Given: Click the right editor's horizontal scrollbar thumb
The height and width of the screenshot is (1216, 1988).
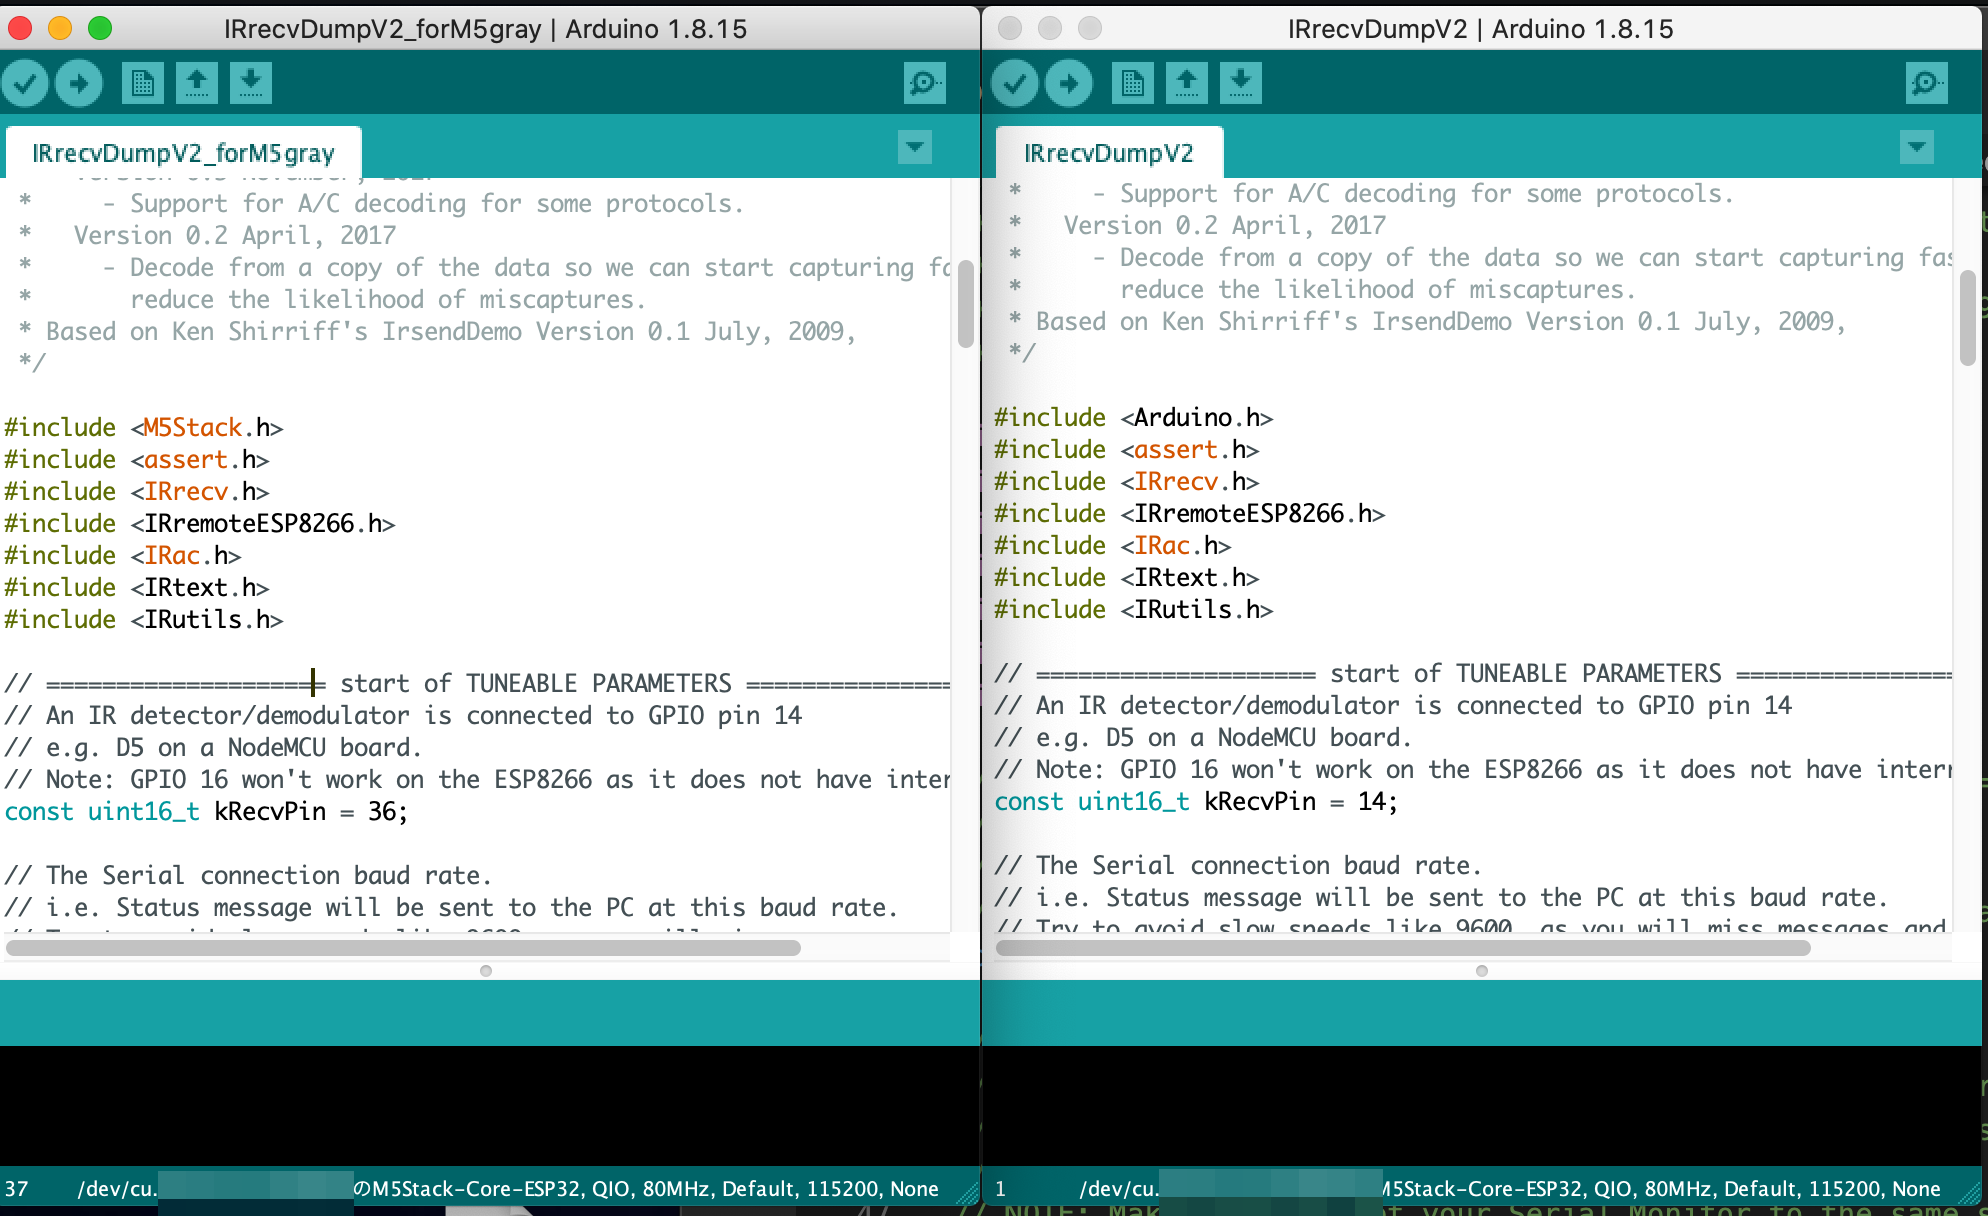Looking at the screenshot, I should (1402, 948).
